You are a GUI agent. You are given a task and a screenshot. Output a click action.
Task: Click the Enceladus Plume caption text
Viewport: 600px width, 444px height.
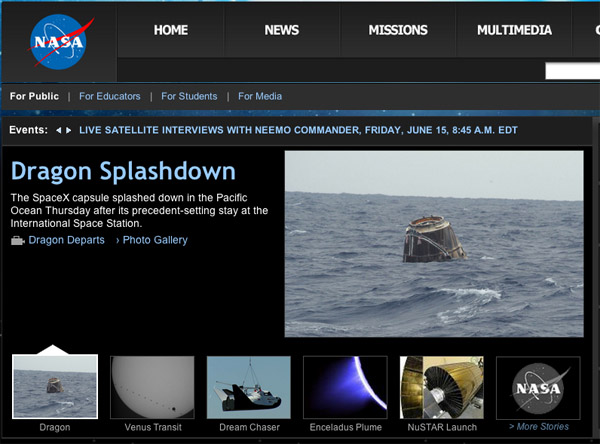346,427
